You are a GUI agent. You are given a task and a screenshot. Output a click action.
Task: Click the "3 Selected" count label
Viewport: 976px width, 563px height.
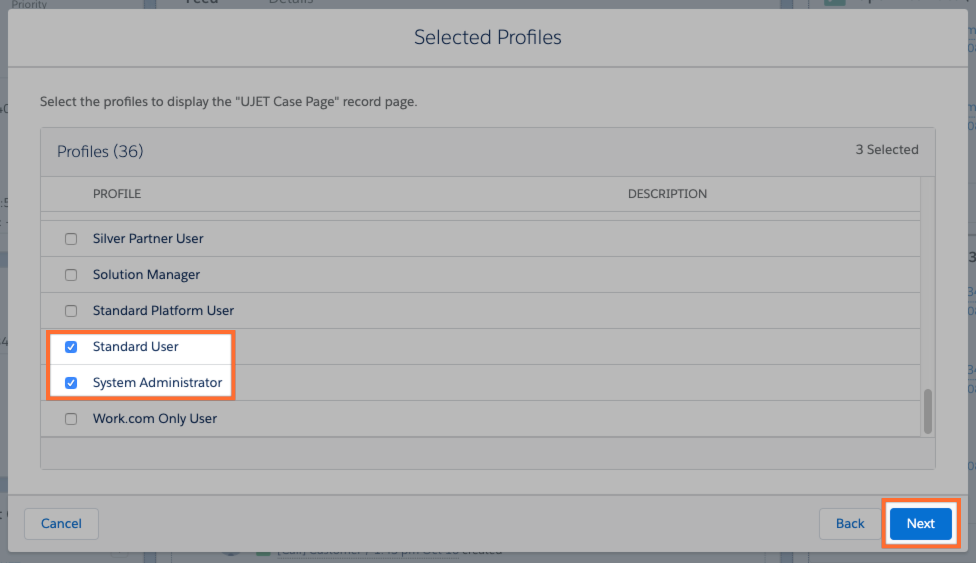(x=886, y=150)
